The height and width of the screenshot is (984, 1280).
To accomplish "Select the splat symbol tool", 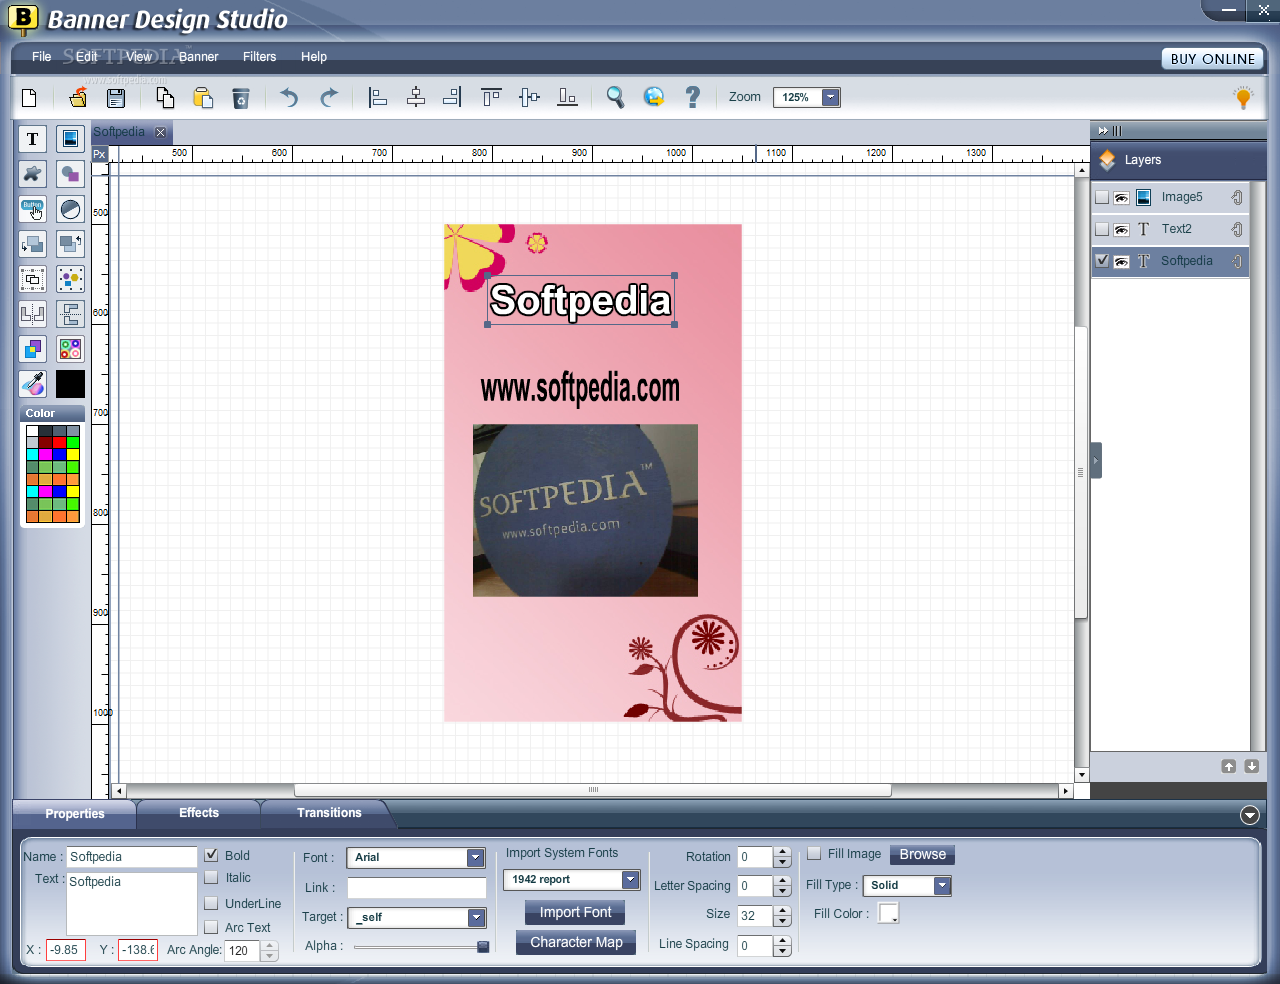I will pos(33,174).
